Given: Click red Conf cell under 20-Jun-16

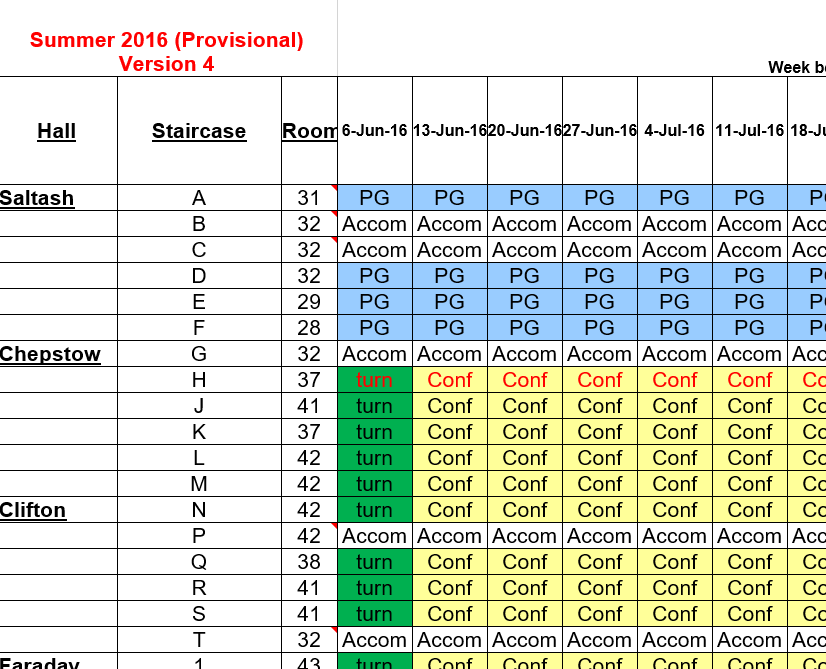Looking at the screenshot, I should tap(525, 380).
